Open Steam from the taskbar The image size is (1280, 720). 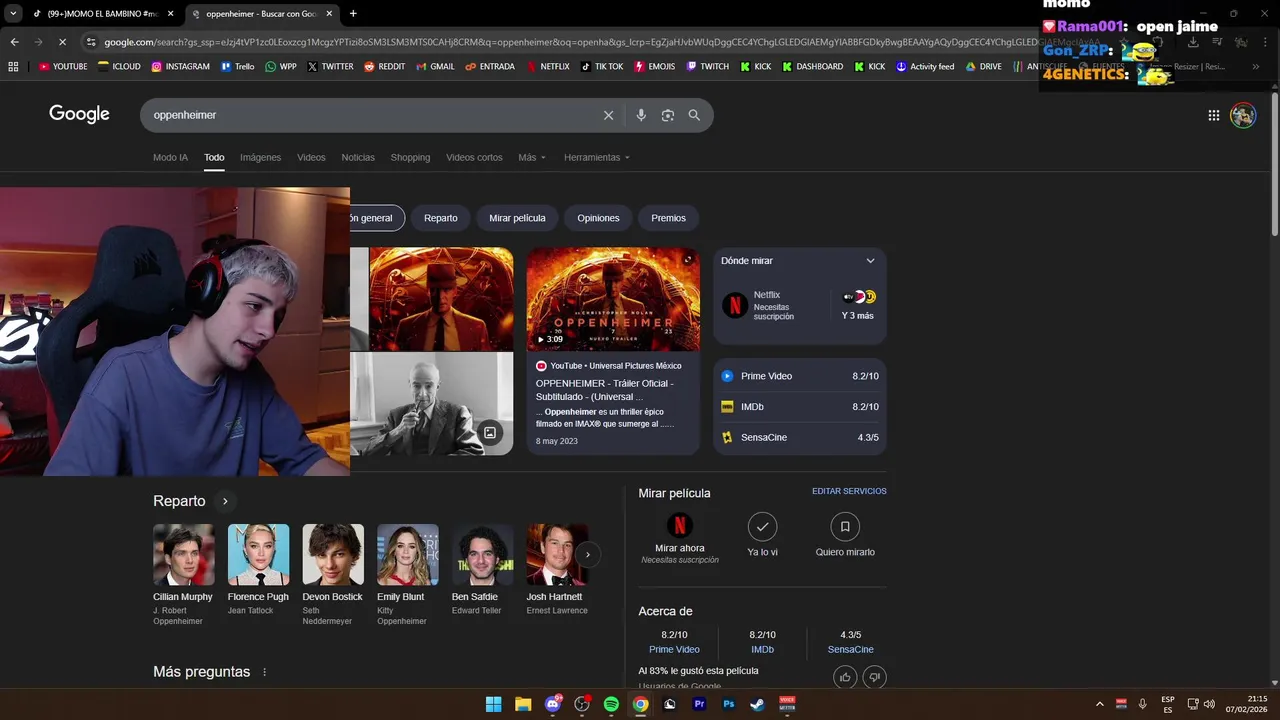pyautogui.click(x=757, y=704)
